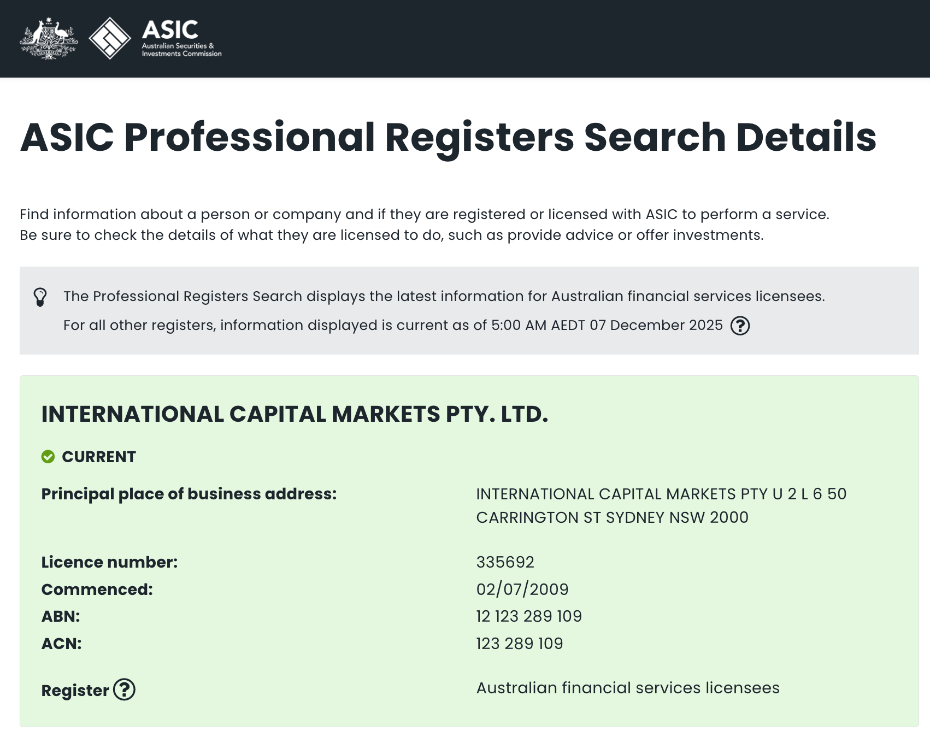
Task: Toggle the Register help tooltip open
Action: click(x=124, y=690)
